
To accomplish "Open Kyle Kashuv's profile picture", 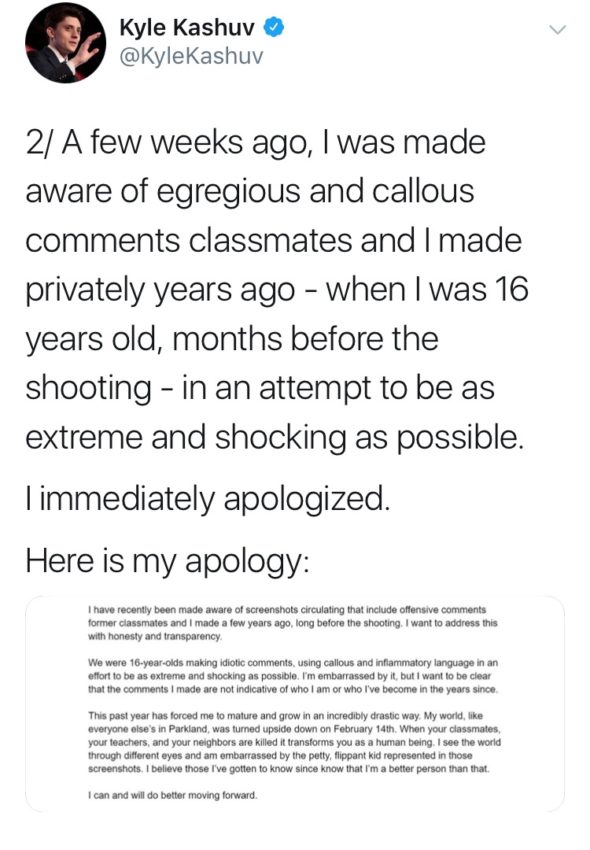I will pyautogui.click(x=66, y=42).
